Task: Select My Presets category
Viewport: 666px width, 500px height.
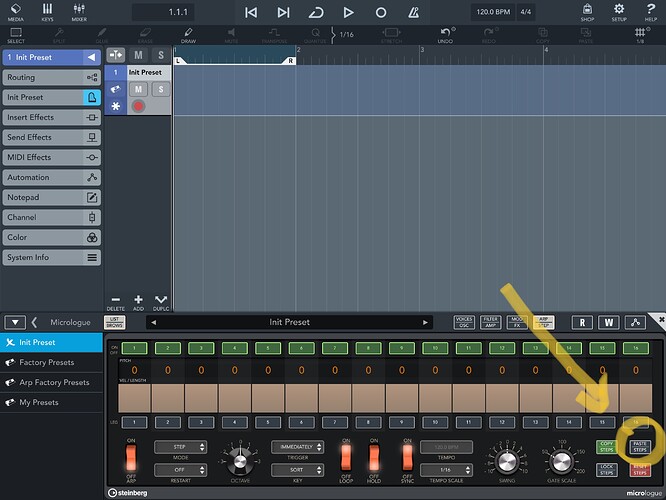Action: pos(51,402)
